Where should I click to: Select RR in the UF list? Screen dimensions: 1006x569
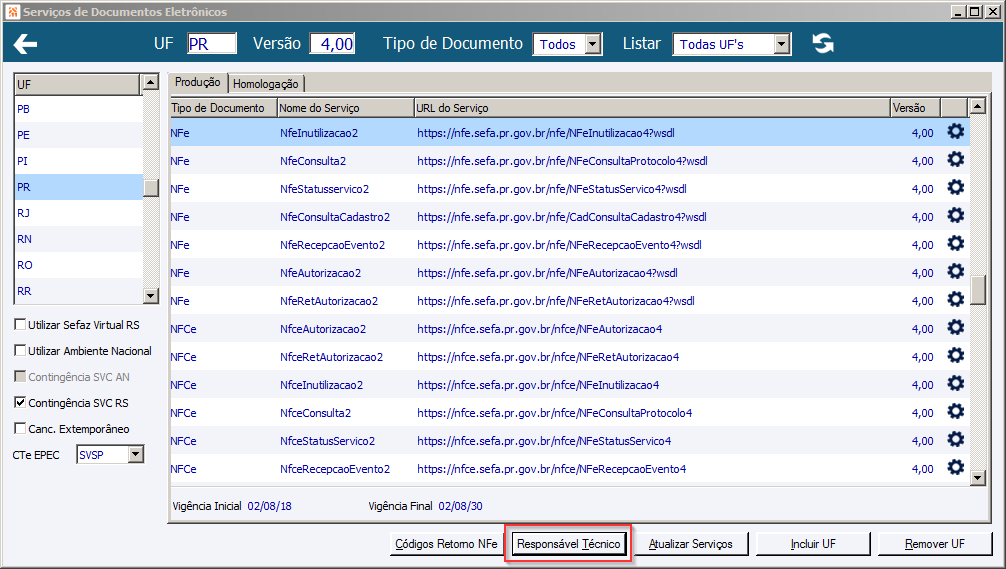(78, 291)
